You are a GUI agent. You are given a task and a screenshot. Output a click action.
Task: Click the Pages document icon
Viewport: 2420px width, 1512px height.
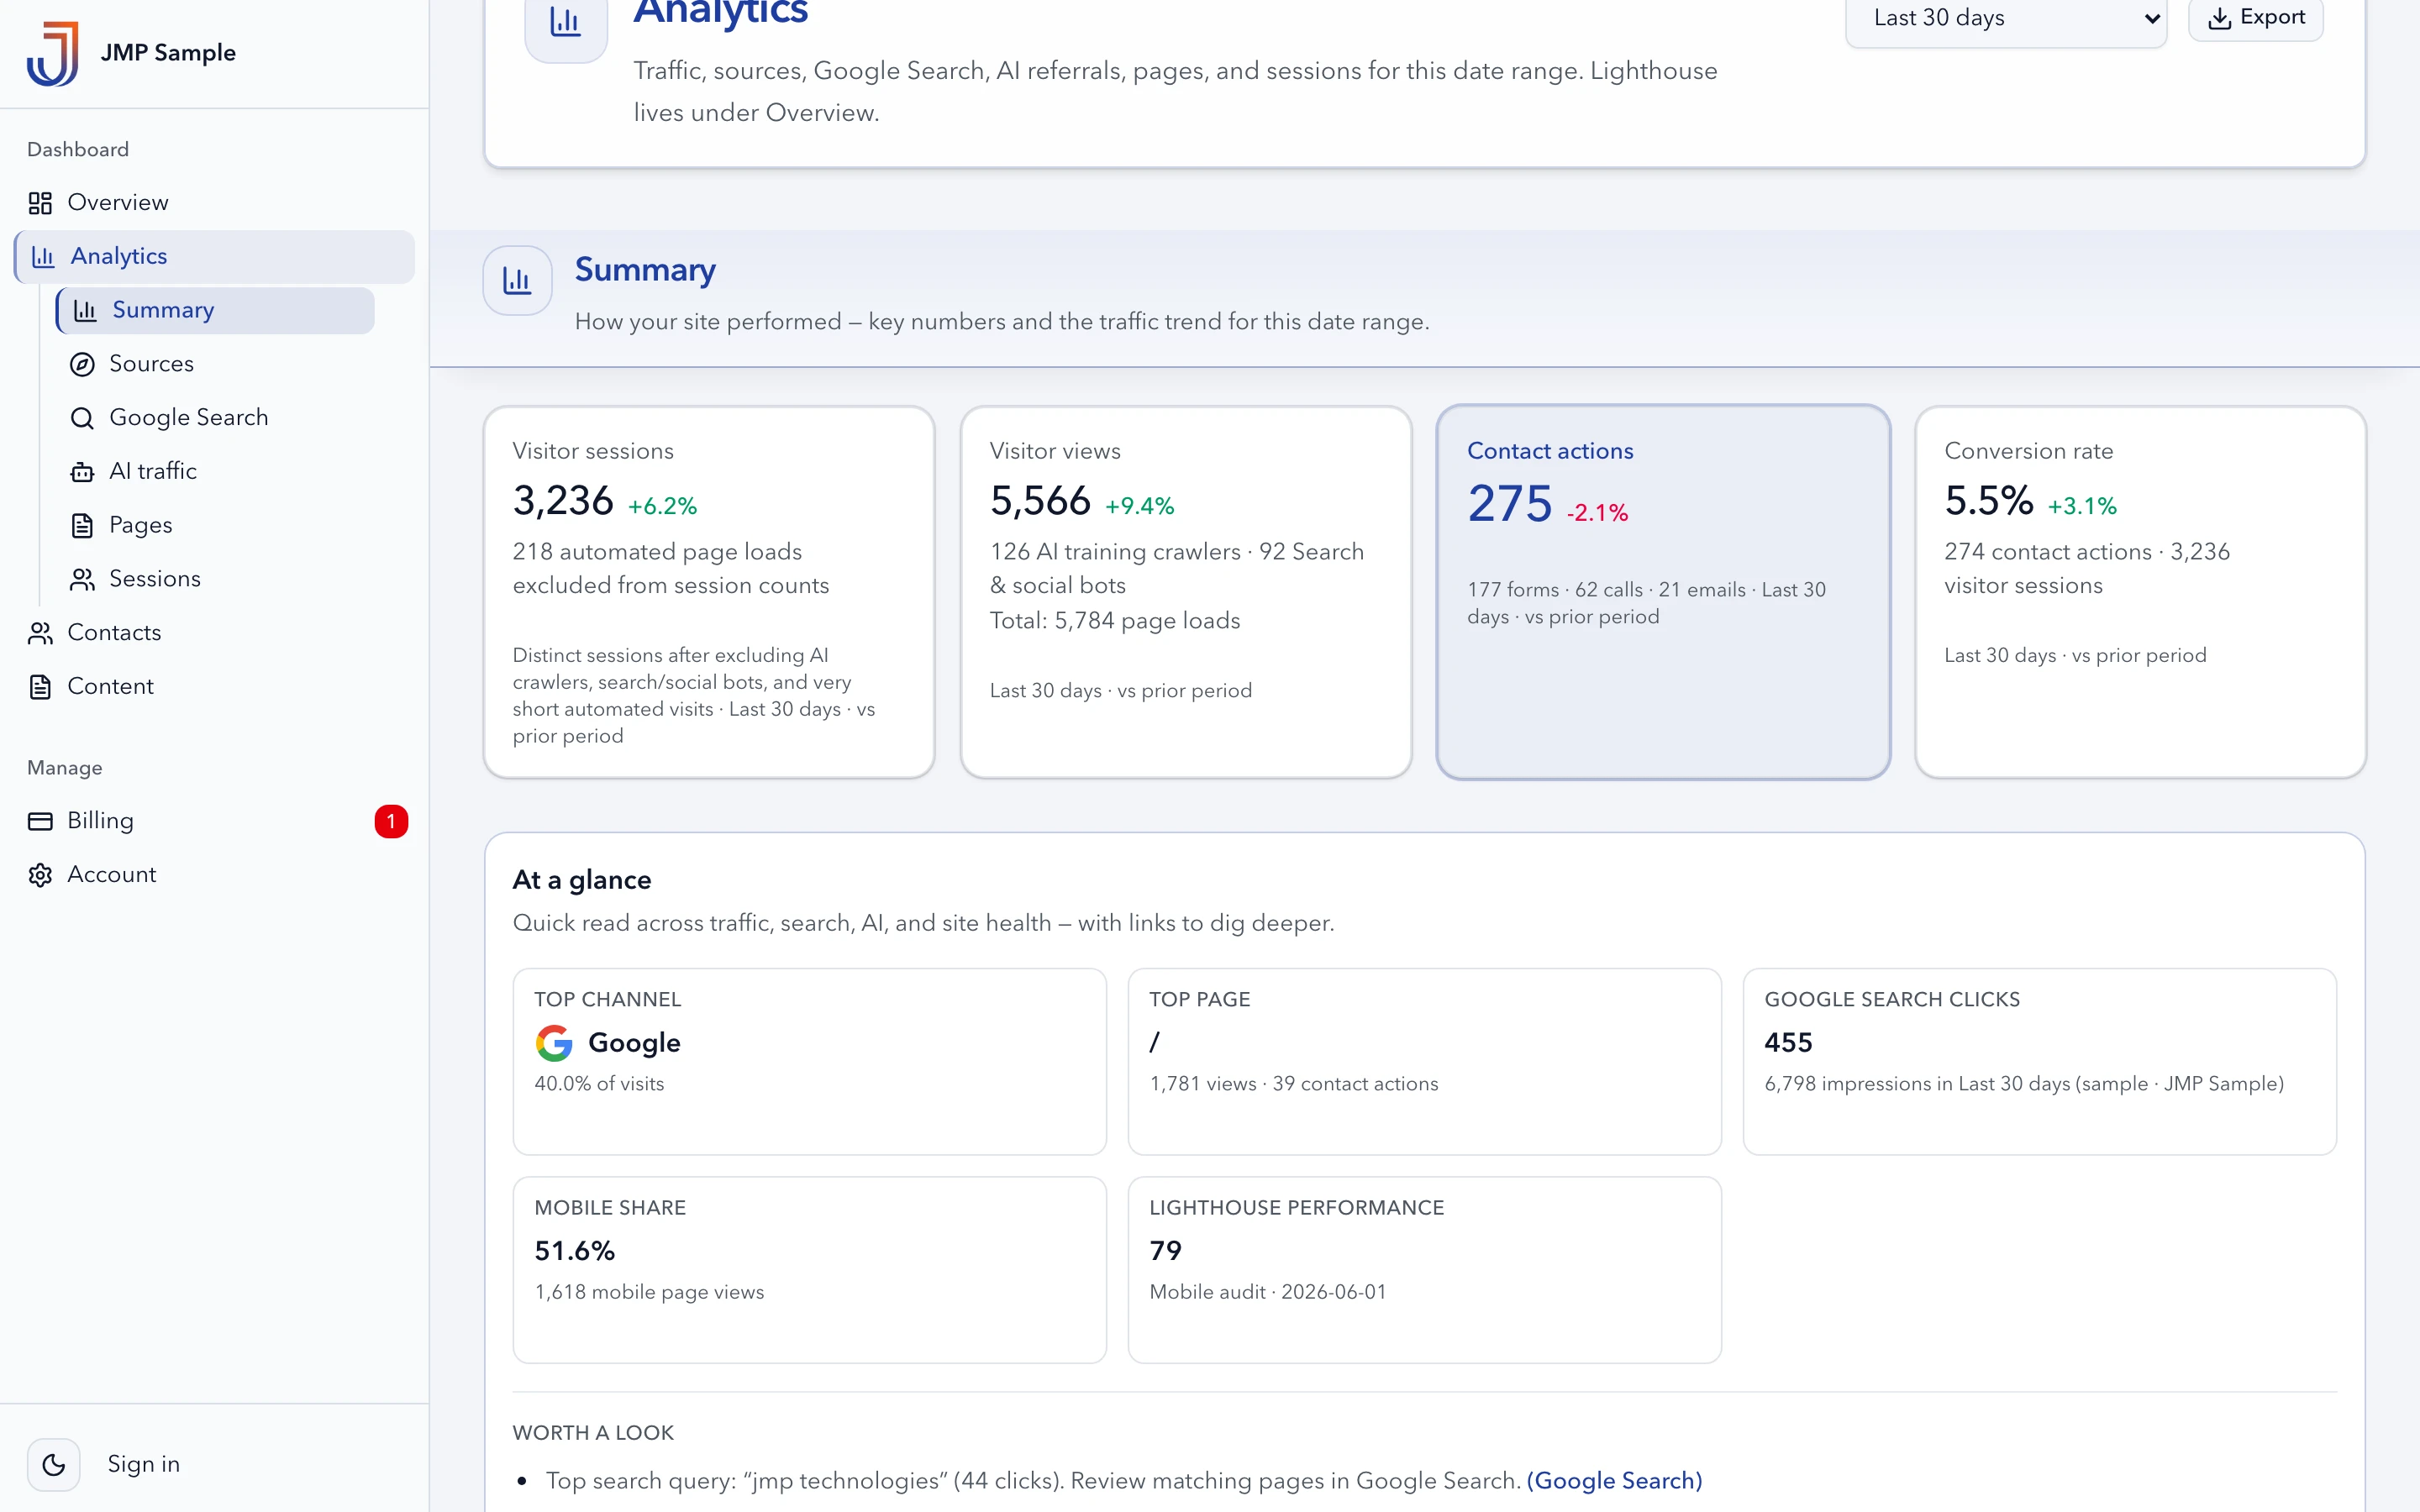[x=82, y=526]
